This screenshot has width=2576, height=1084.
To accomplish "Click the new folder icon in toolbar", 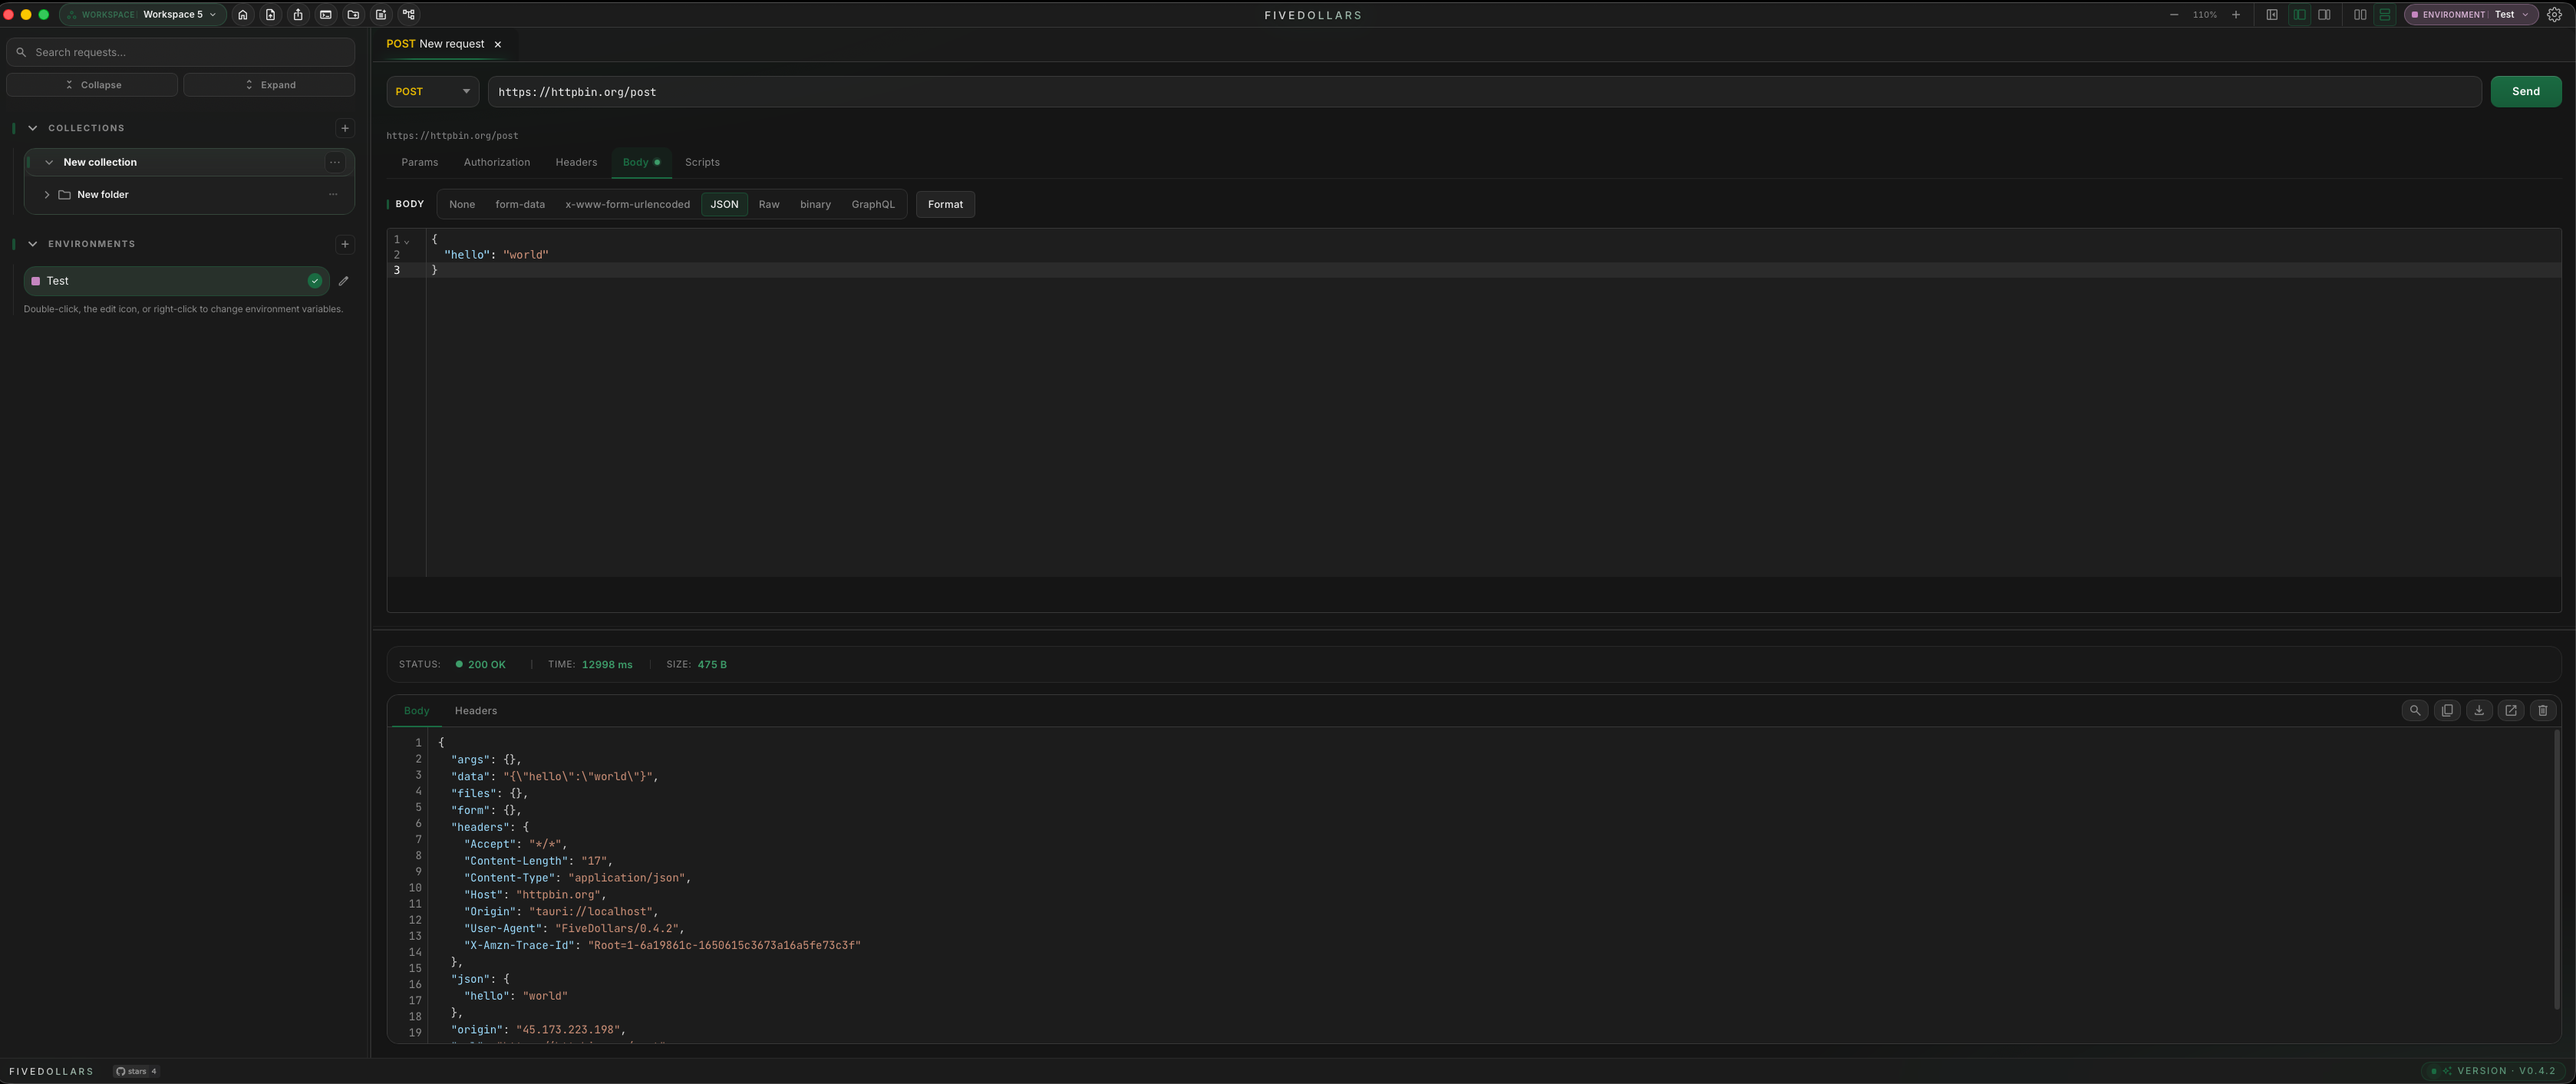I will (x=353, y=15).
